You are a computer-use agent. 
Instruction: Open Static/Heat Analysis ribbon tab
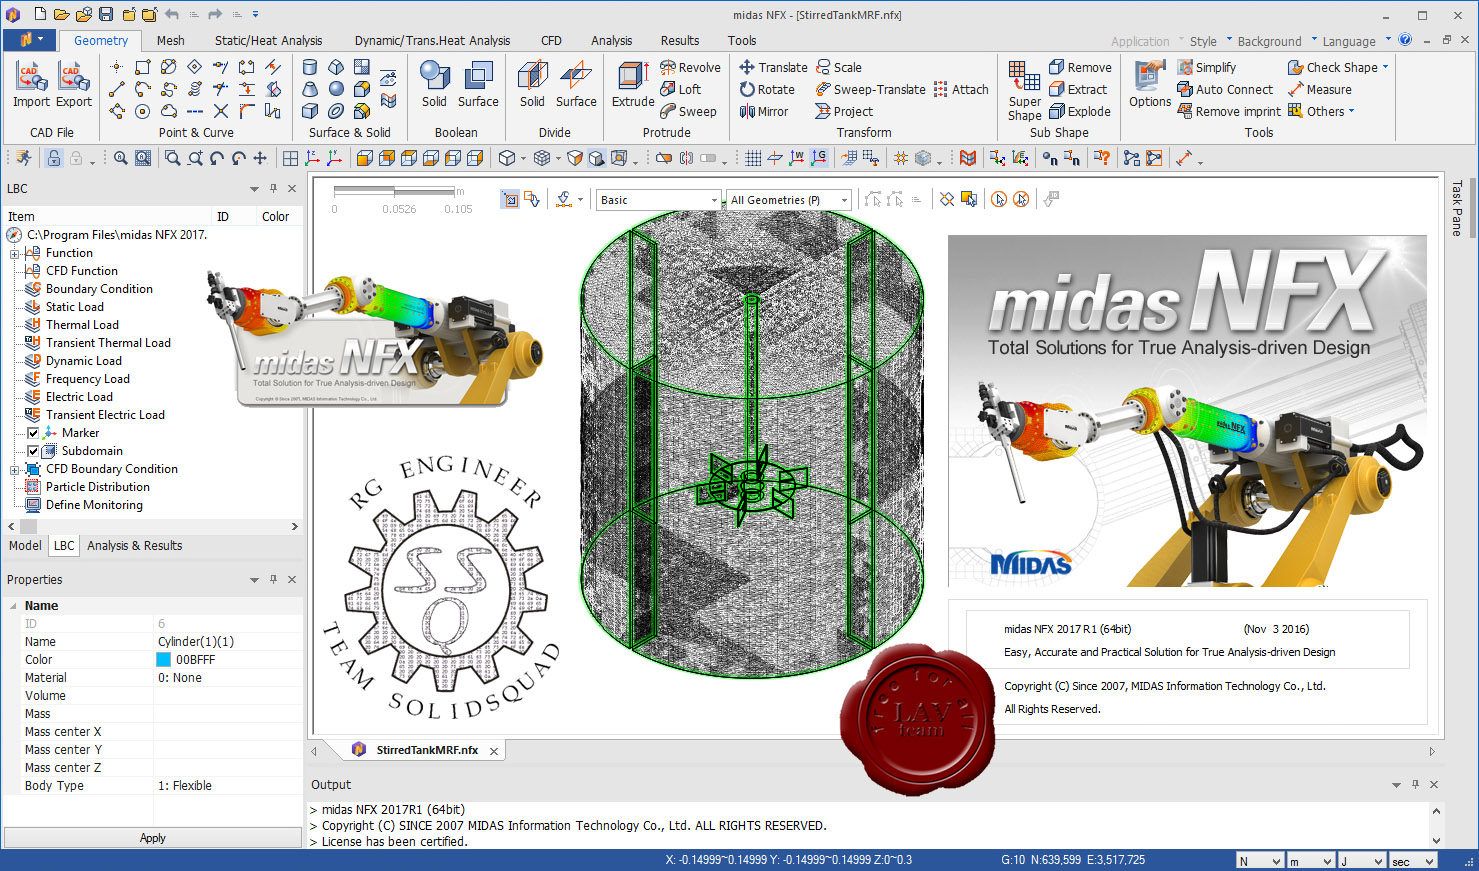click(268, 41)
